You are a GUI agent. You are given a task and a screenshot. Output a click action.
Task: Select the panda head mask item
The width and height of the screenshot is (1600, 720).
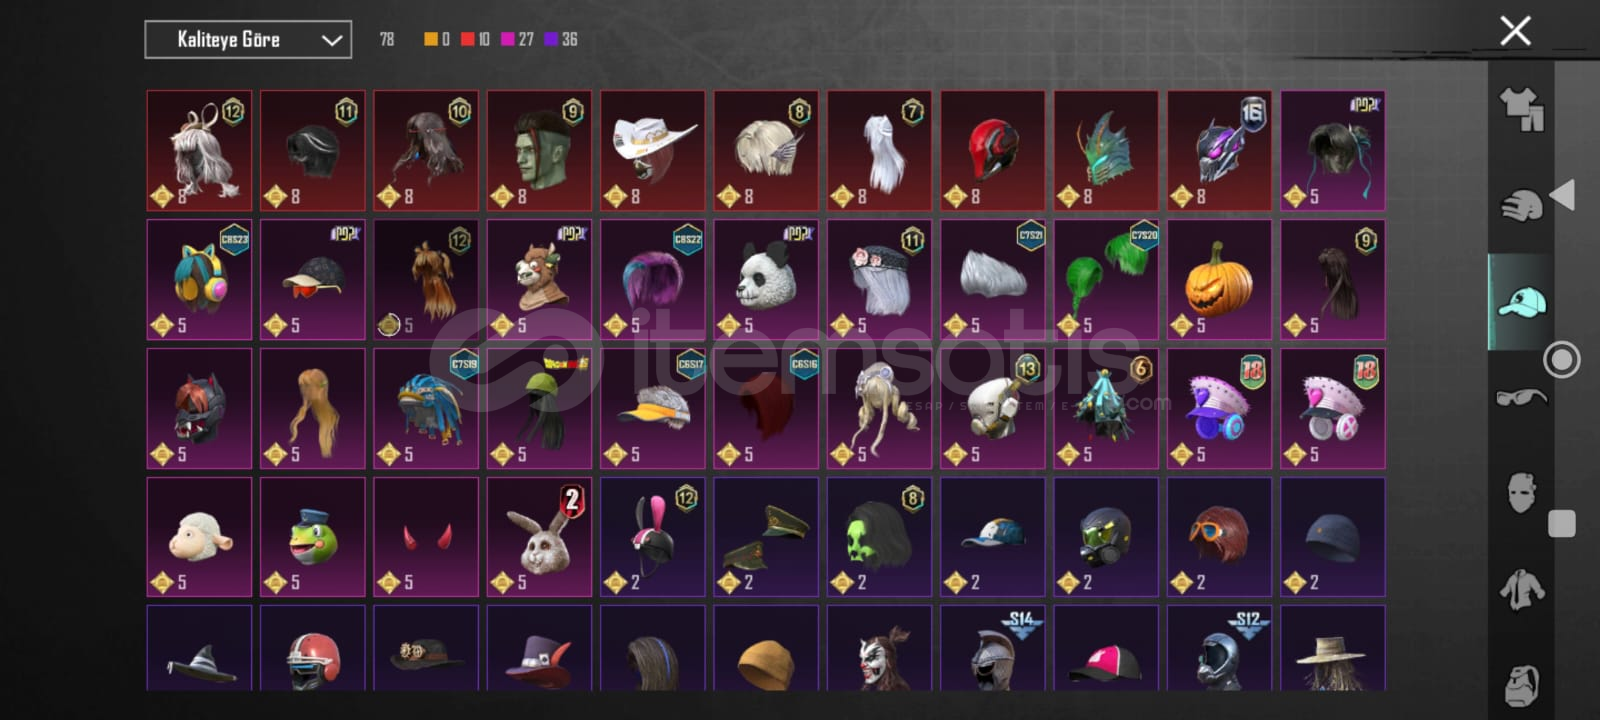point(766,280)
